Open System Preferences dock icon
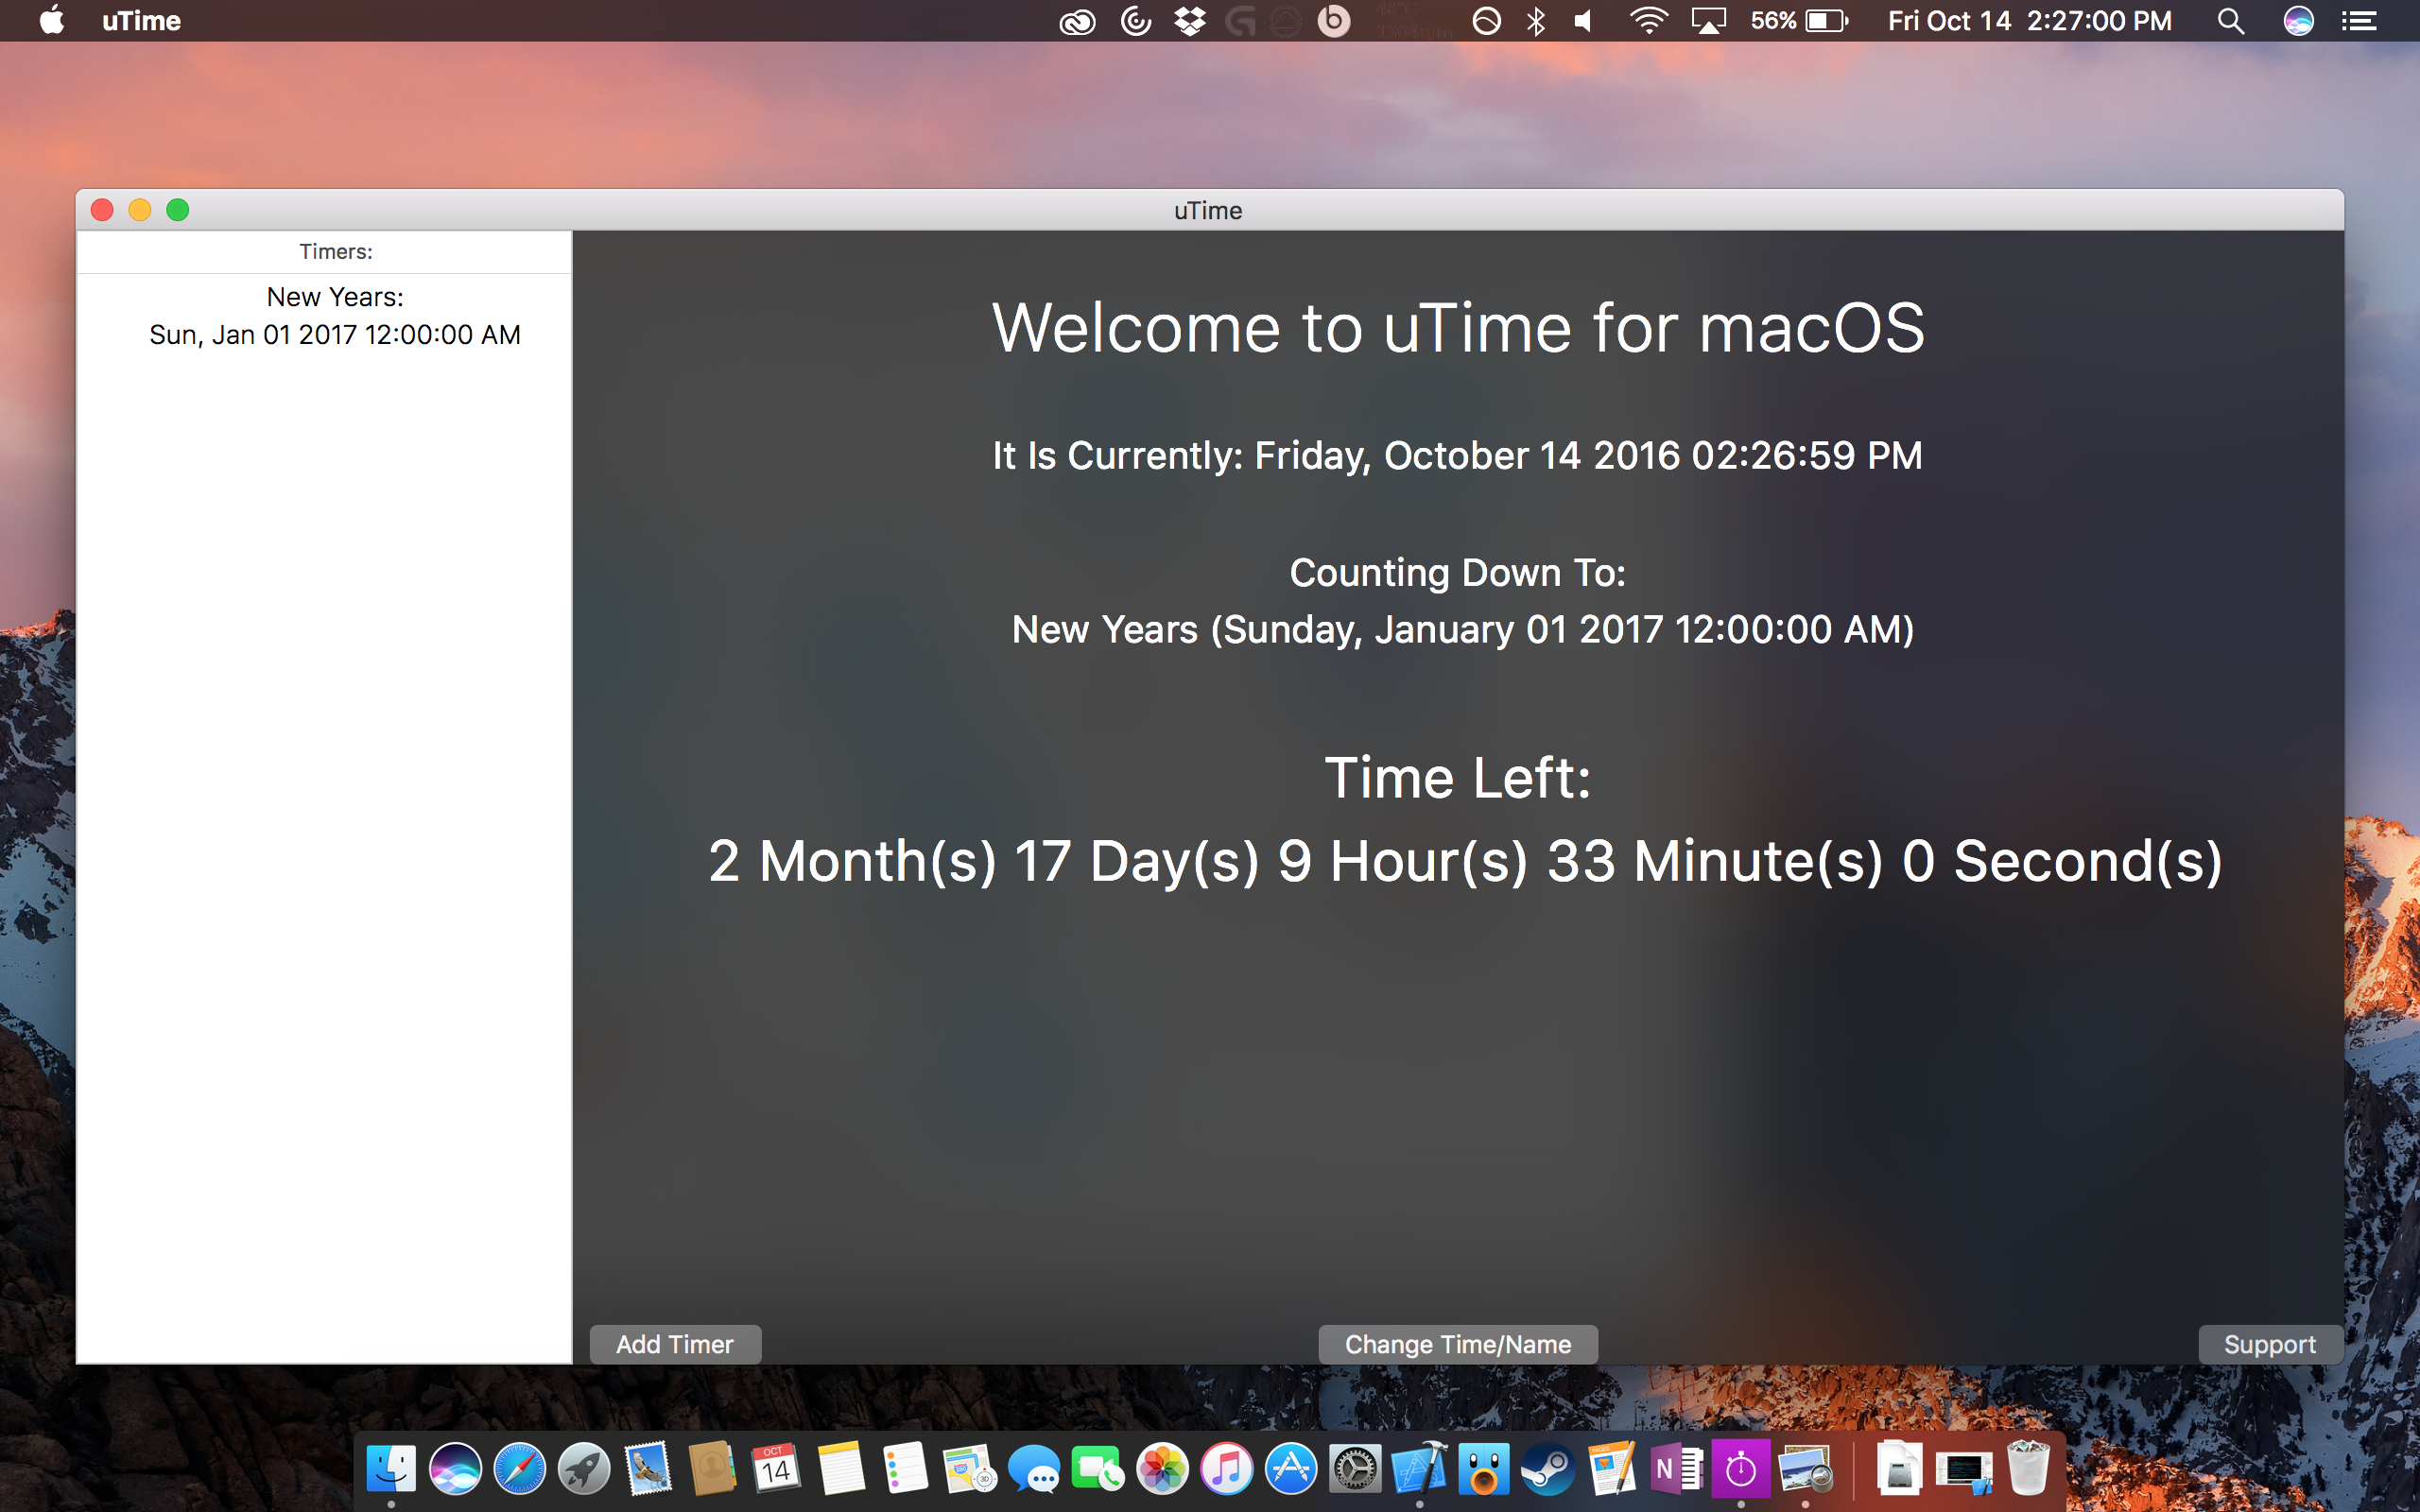Viewport: 2420px width, 1512px height. pos(1354,1469)
